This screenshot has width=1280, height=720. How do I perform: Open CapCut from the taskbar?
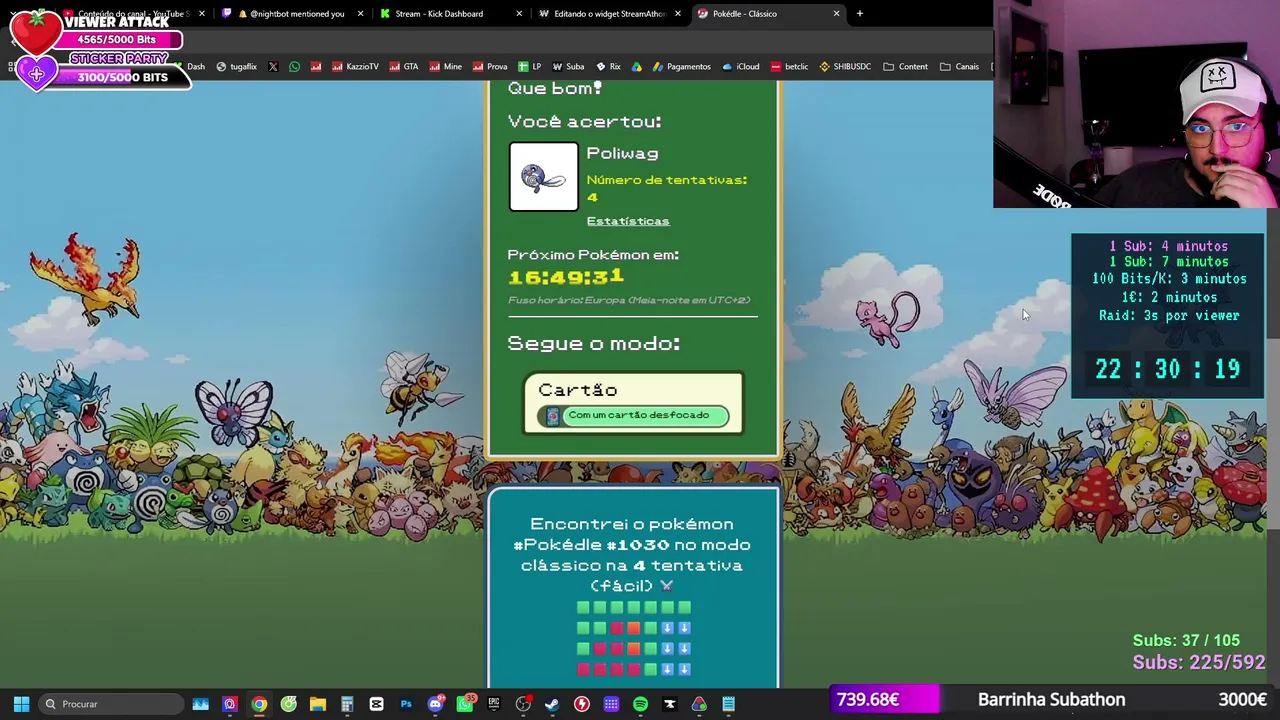pos(376,704)
